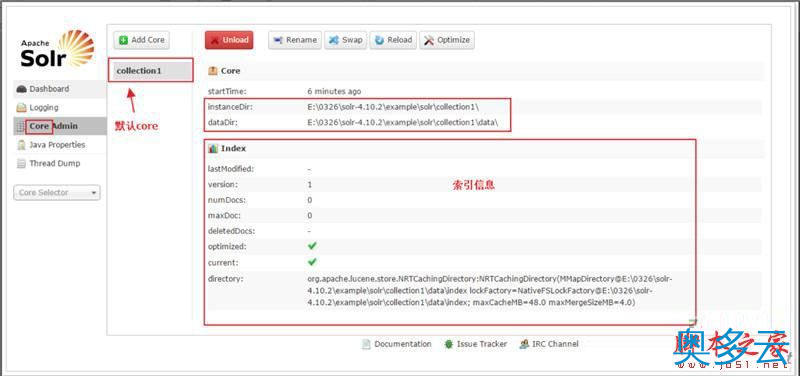Viewport: 800px width, 376px height.
Task: Click the maxDoc label
Action: (x=223, y=215)
